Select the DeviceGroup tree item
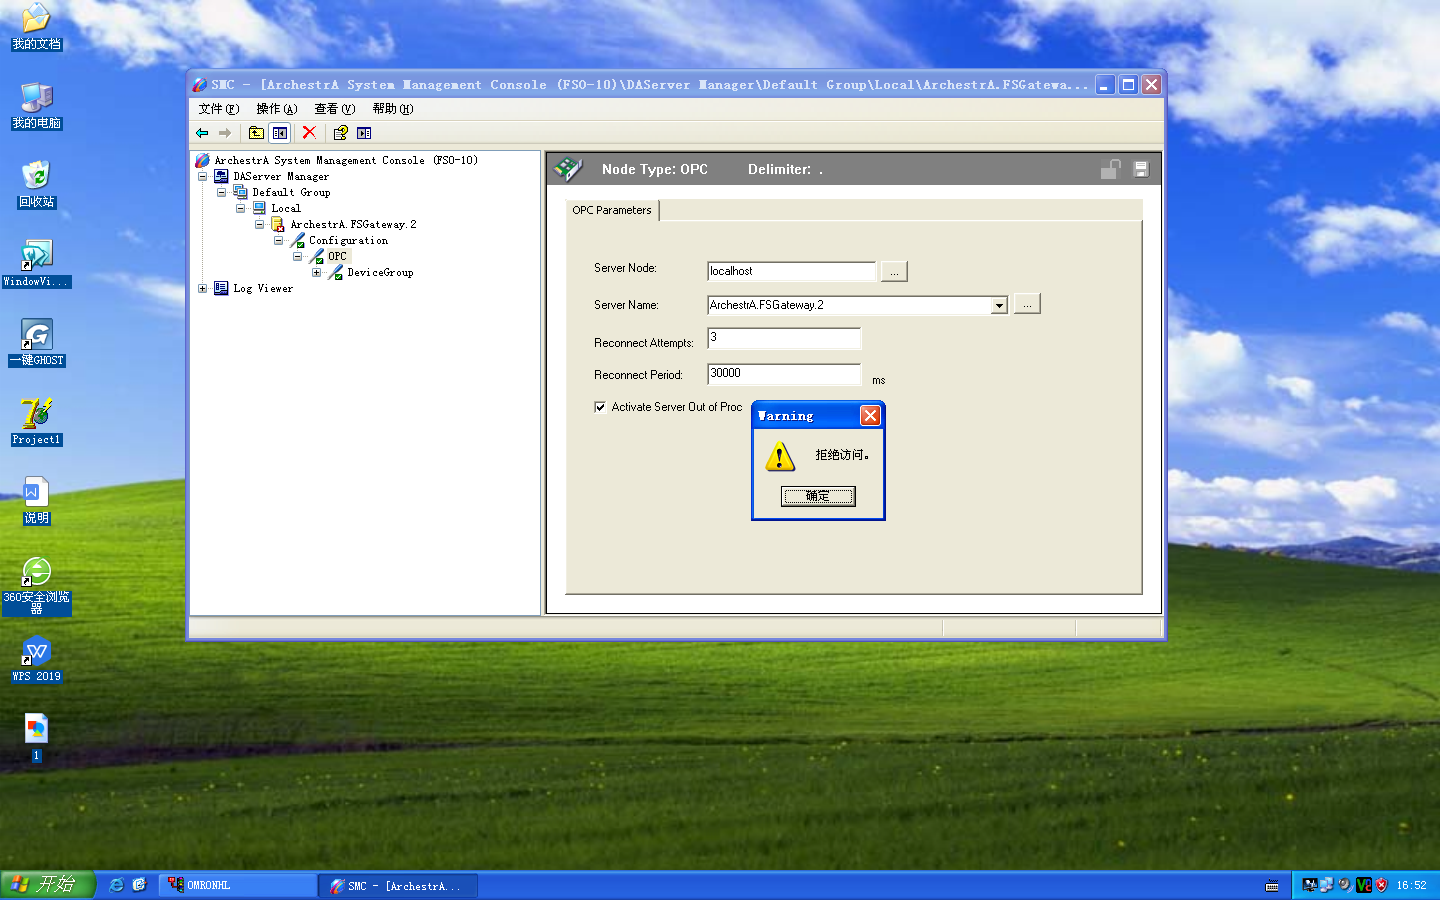Image resolution: width=1440 pixels, height=900 pixels. click(x=380, y=272)
